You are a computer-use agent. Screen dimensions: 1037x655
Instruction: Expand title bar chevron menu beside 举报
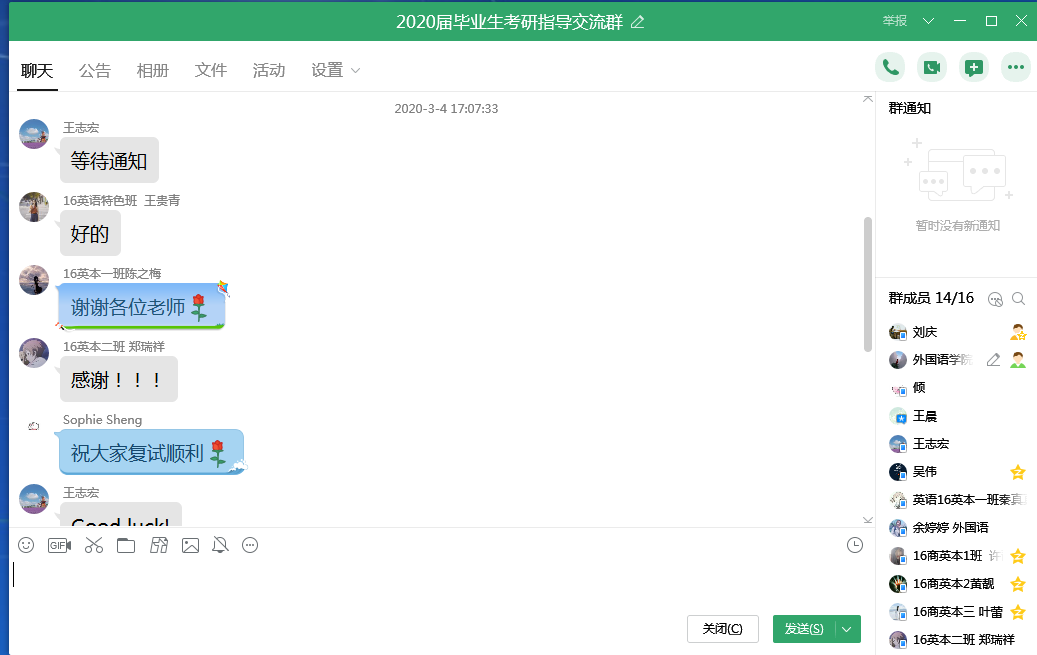click(x=928, y=21)
